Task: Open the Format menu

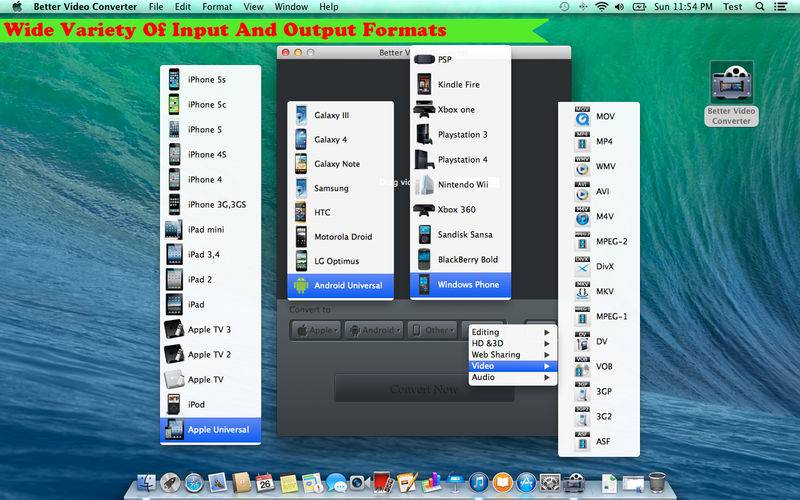Action: [217, 7]
